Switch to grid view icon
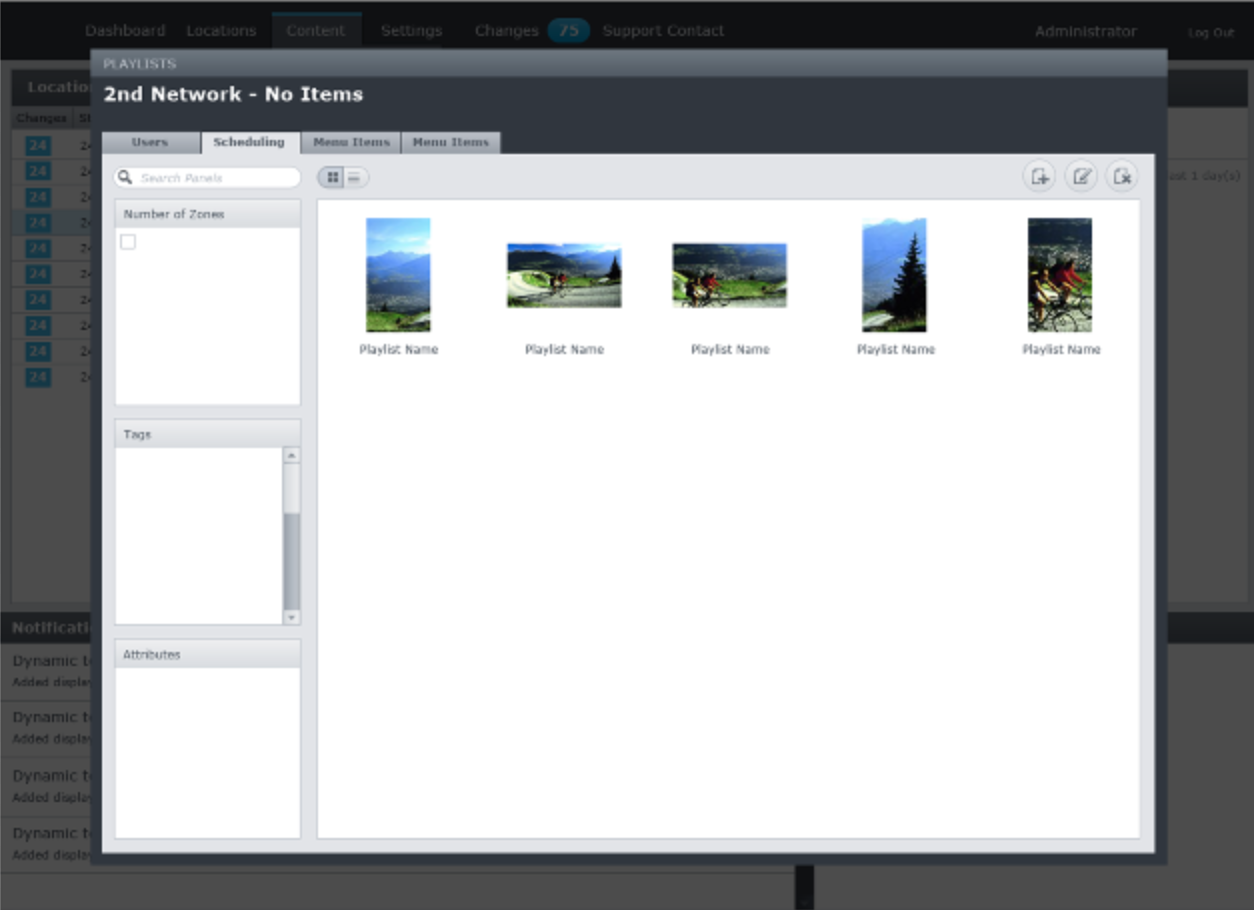The width and height of the screenshot is (1254, 910). click(x=333, y=178)
